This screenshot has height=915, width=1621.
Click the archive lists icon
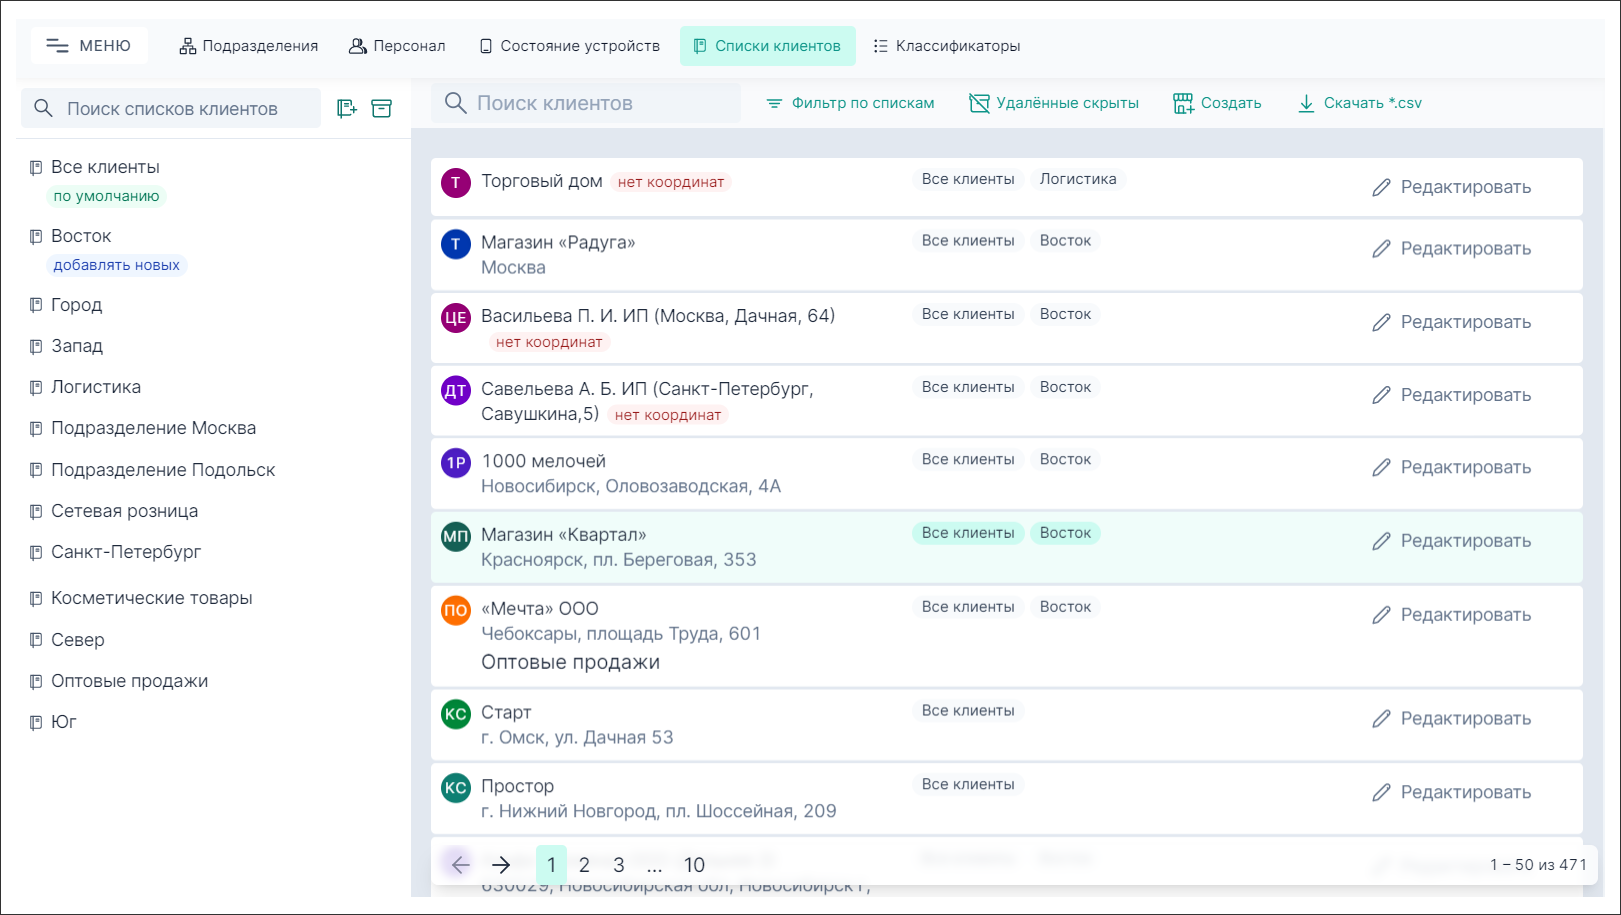click(381, 108)
